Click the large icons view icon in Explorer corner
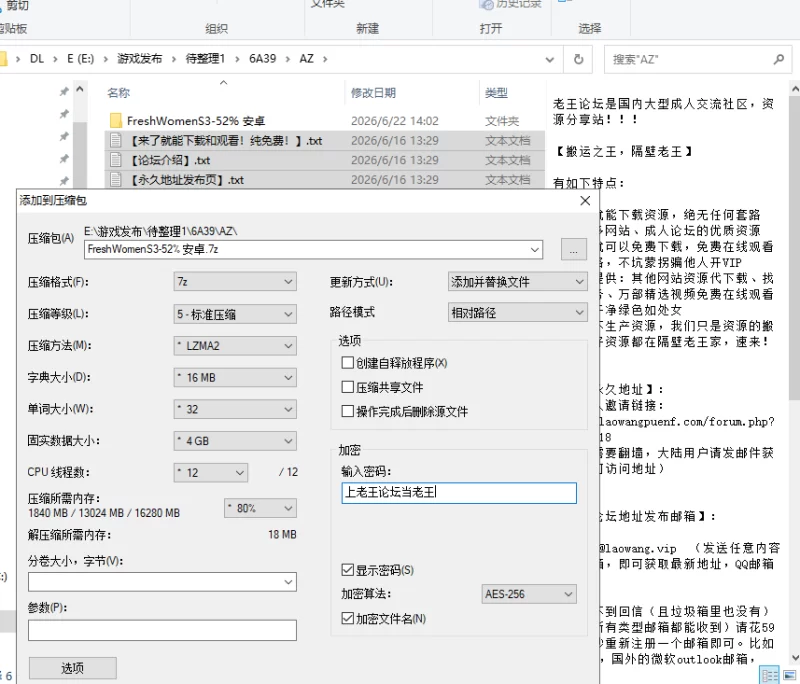The height and width of the screenshot is (684, 800). (x=789, y=675)
